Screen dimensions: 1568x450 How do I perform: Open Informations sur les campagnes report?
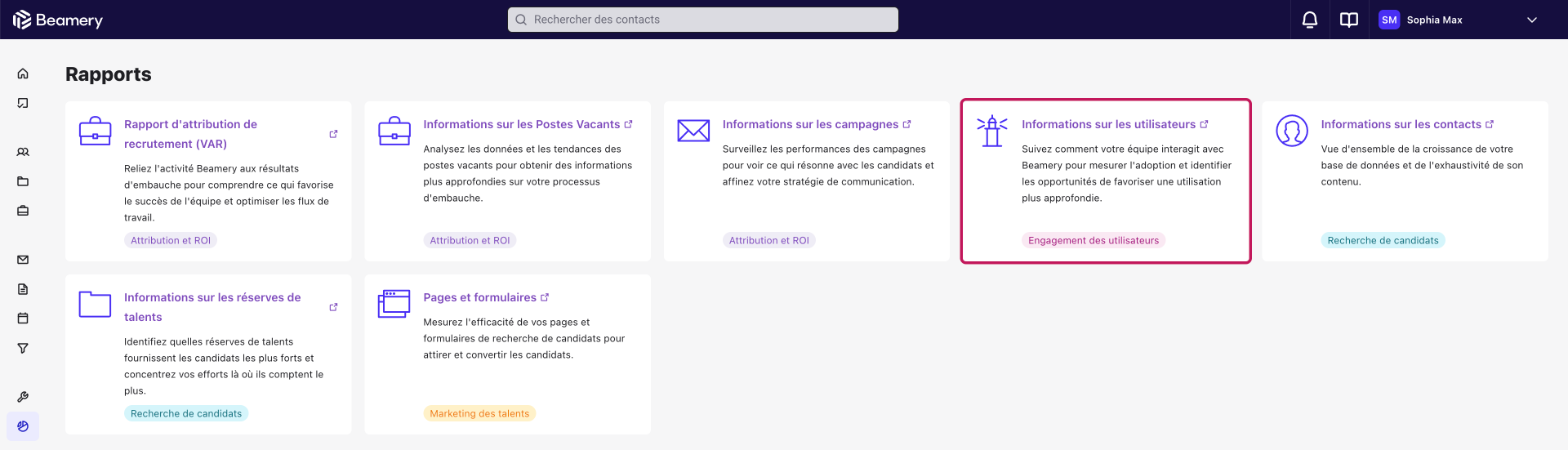click(x=810, y=124)
